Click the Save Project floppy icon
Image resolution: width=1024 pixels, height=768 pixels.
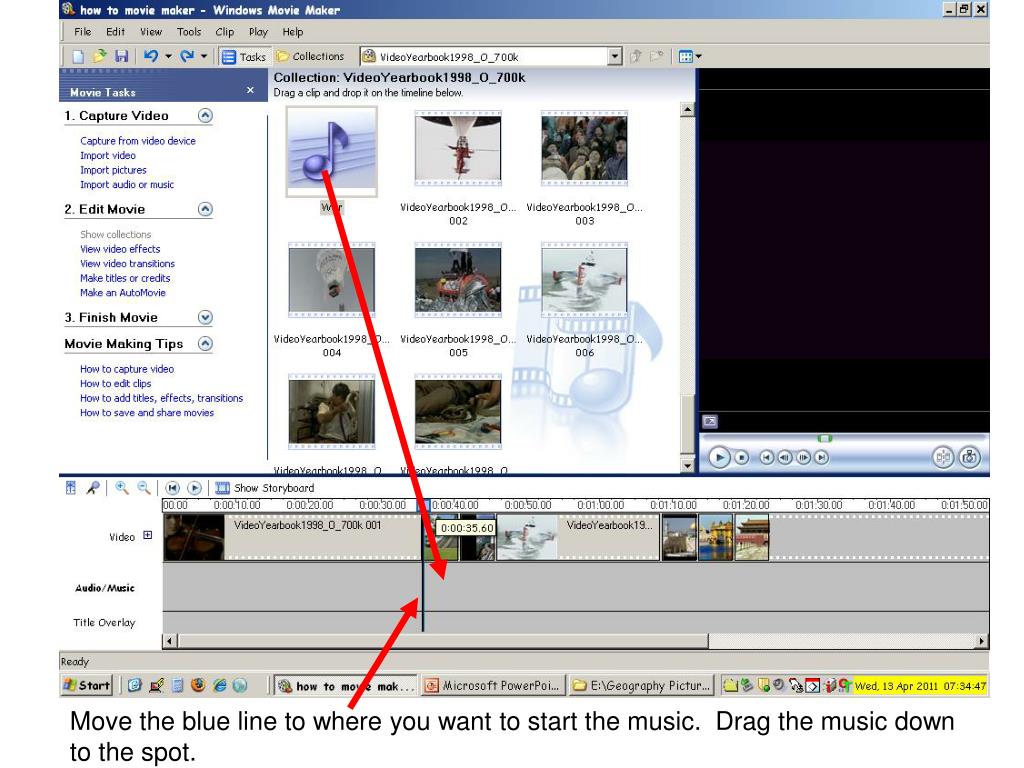click(x=121, y=56)
